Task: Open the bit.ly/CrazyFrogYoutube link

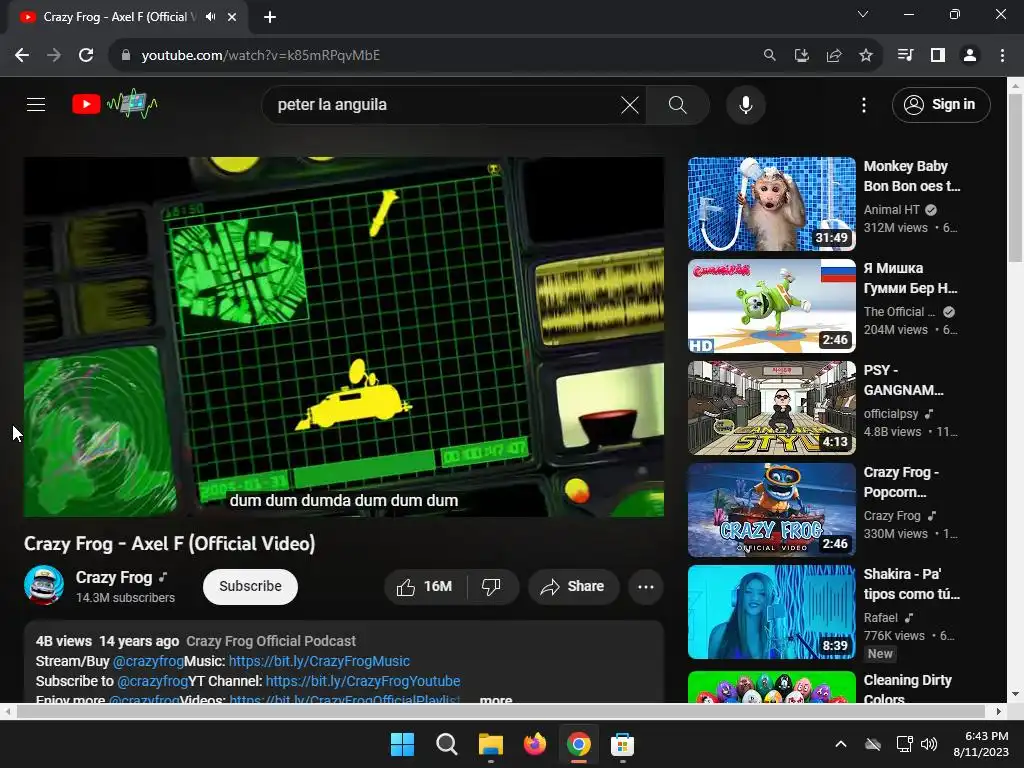Action: tap(363, 681)
